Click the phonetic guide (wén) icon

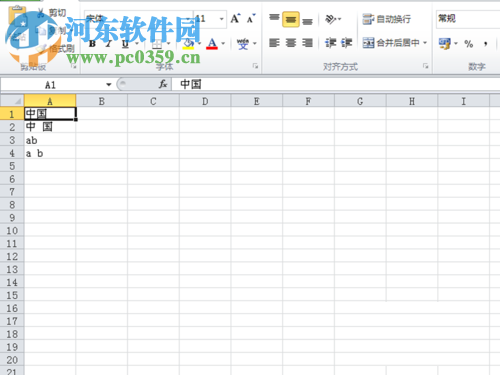pyautogui.click(x=243, y=44)
